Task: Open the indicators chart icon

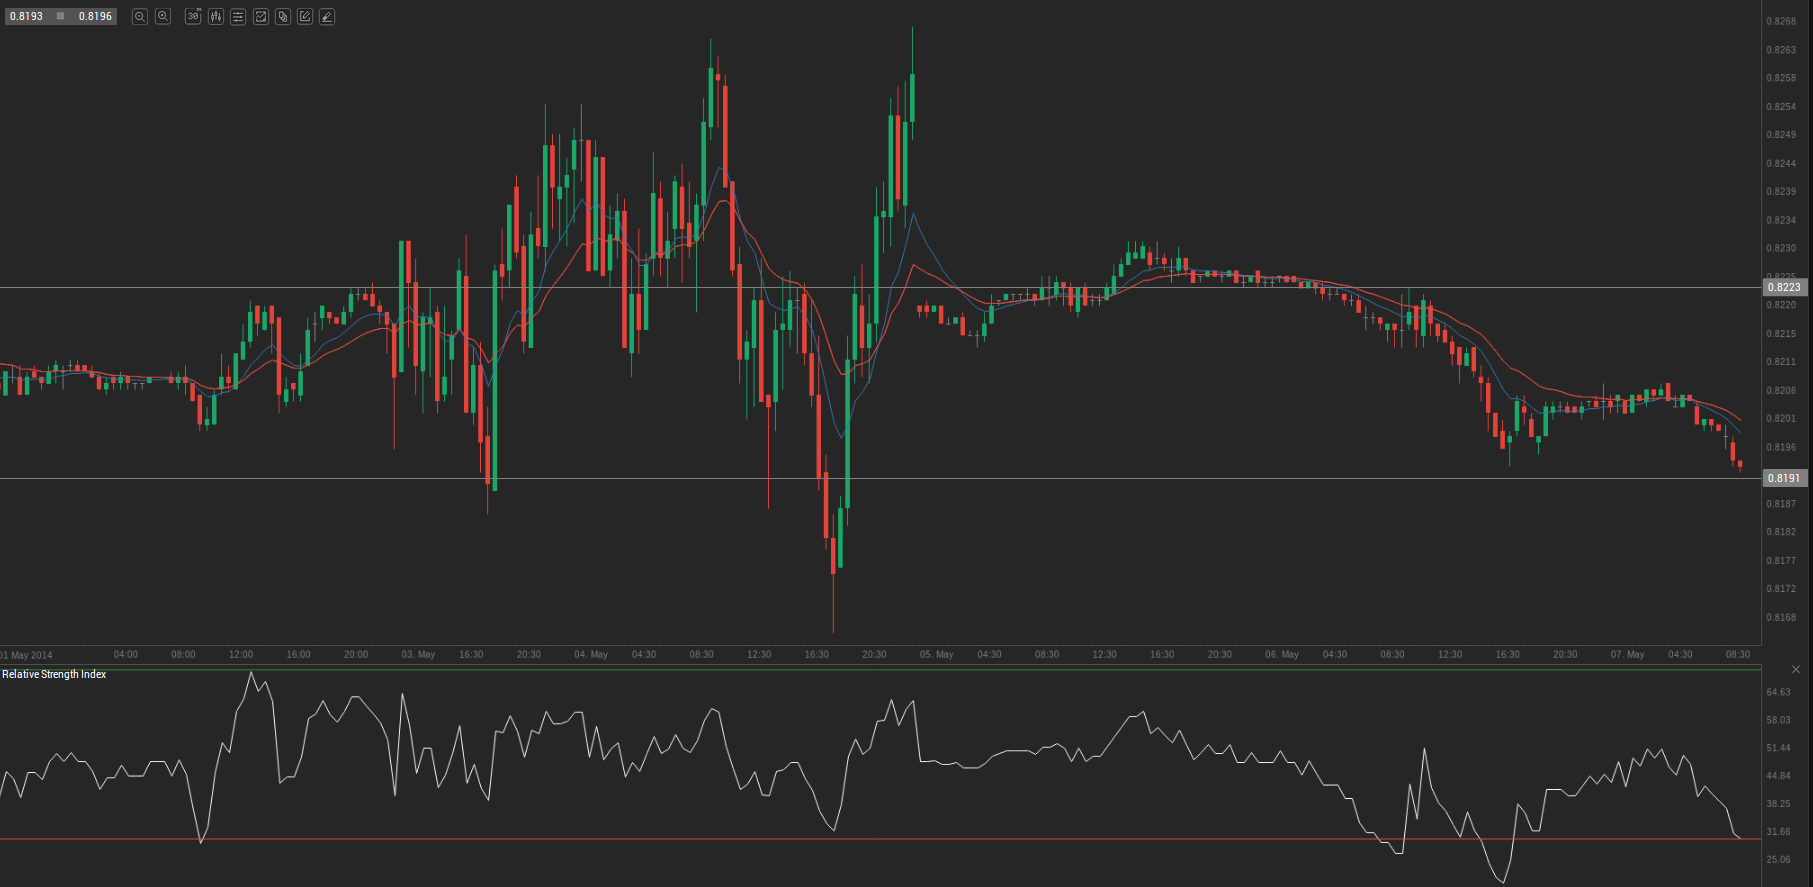Action: [x=261, y=17]
